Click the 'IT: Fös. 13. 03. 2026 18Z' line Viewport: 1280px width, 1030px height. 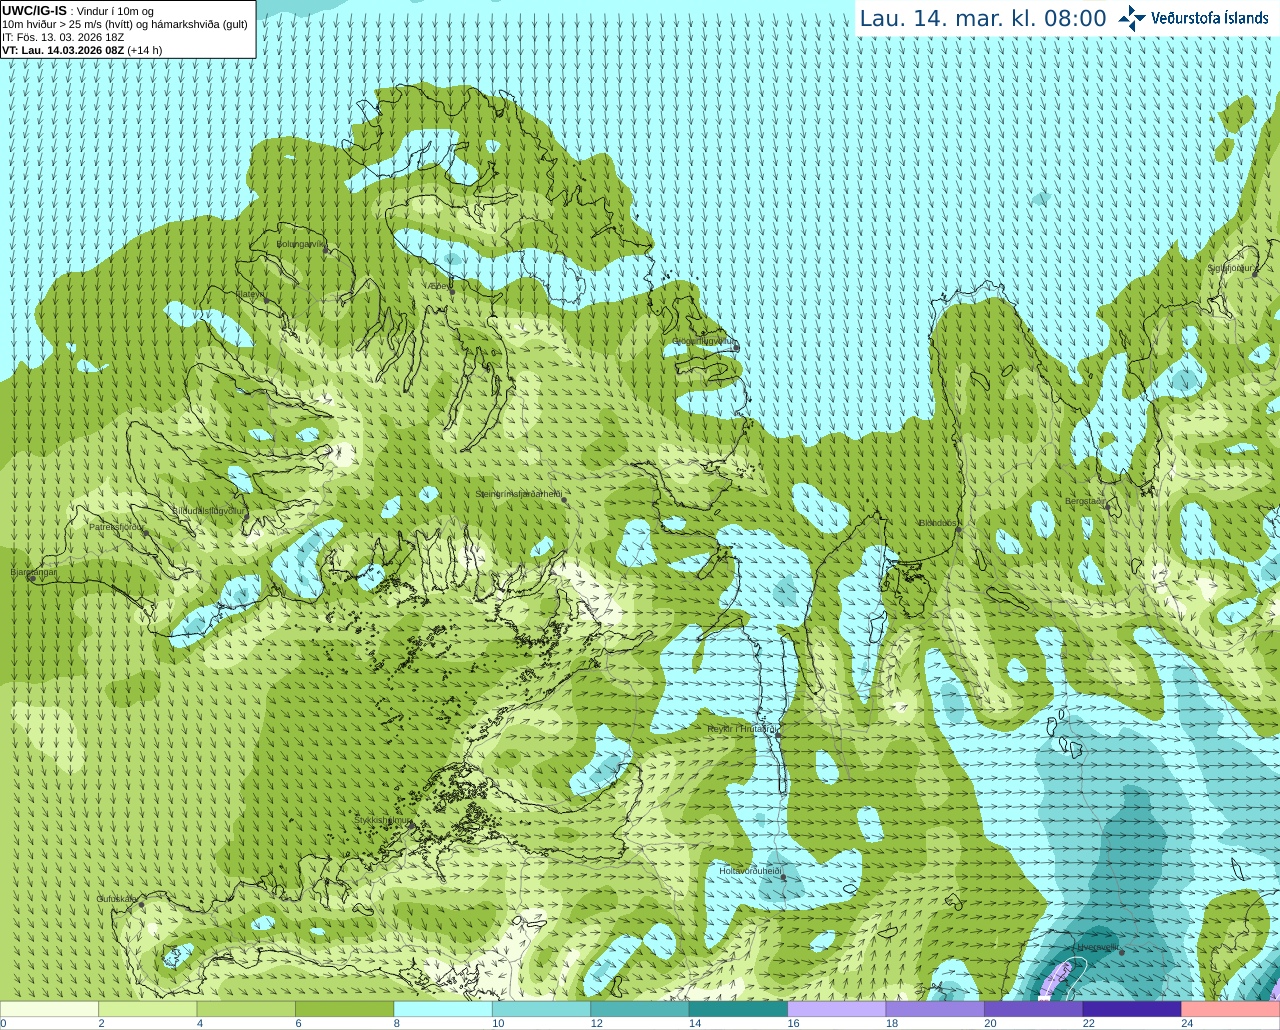point(63,37)
